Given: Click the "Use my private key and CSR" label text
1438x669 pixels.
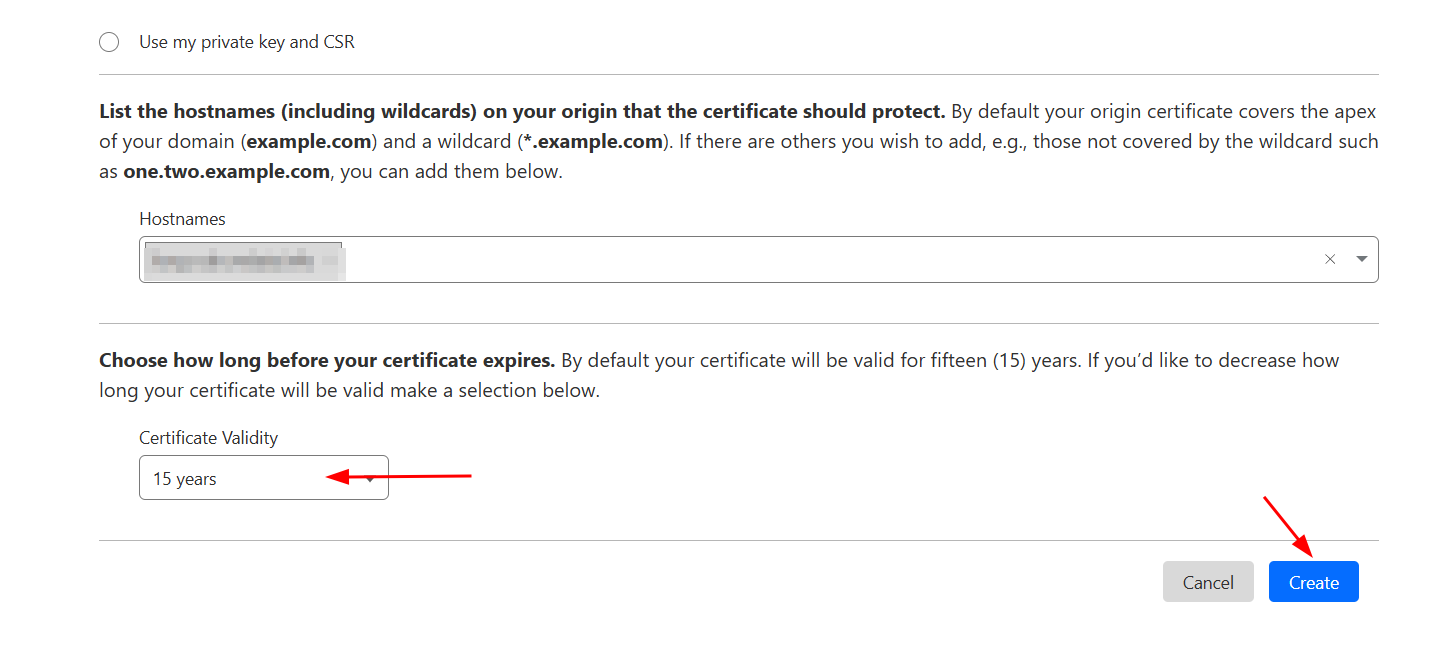Looking at the screenshot, I should click(x=246, y=42).
